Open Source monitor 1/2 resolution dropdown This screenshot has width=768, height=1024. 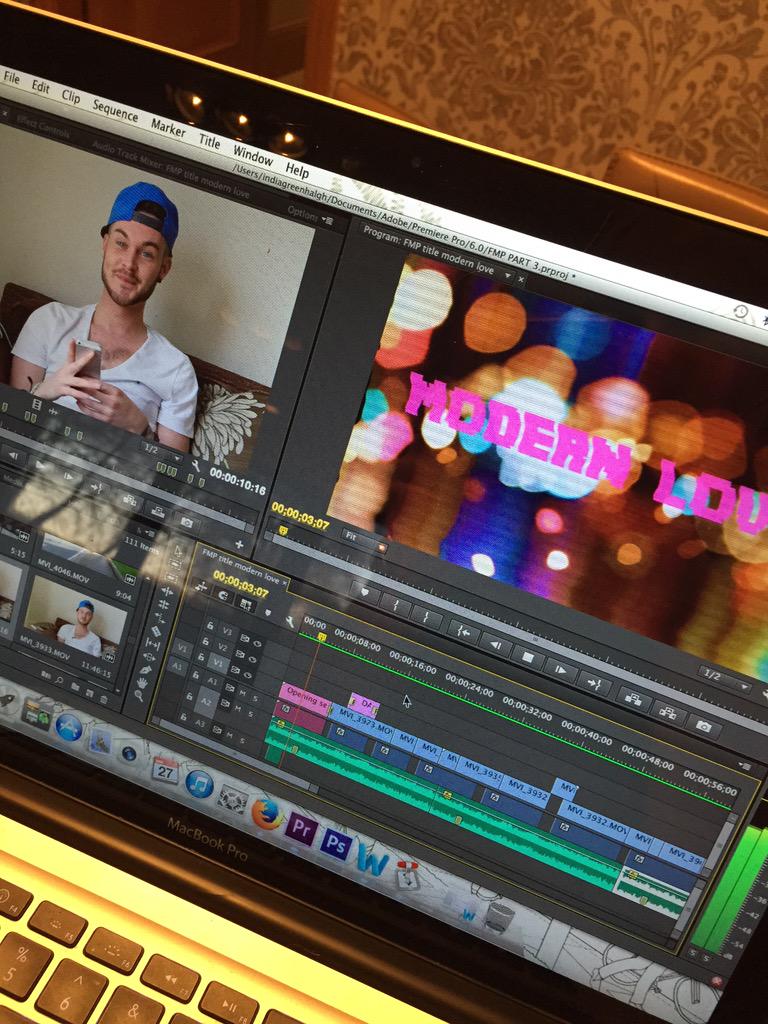click(x=161, y=451)
